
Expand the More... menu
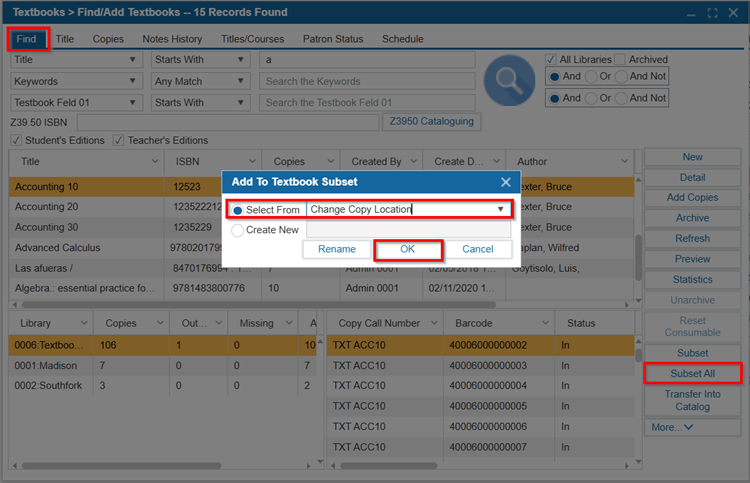click(692, 428)
